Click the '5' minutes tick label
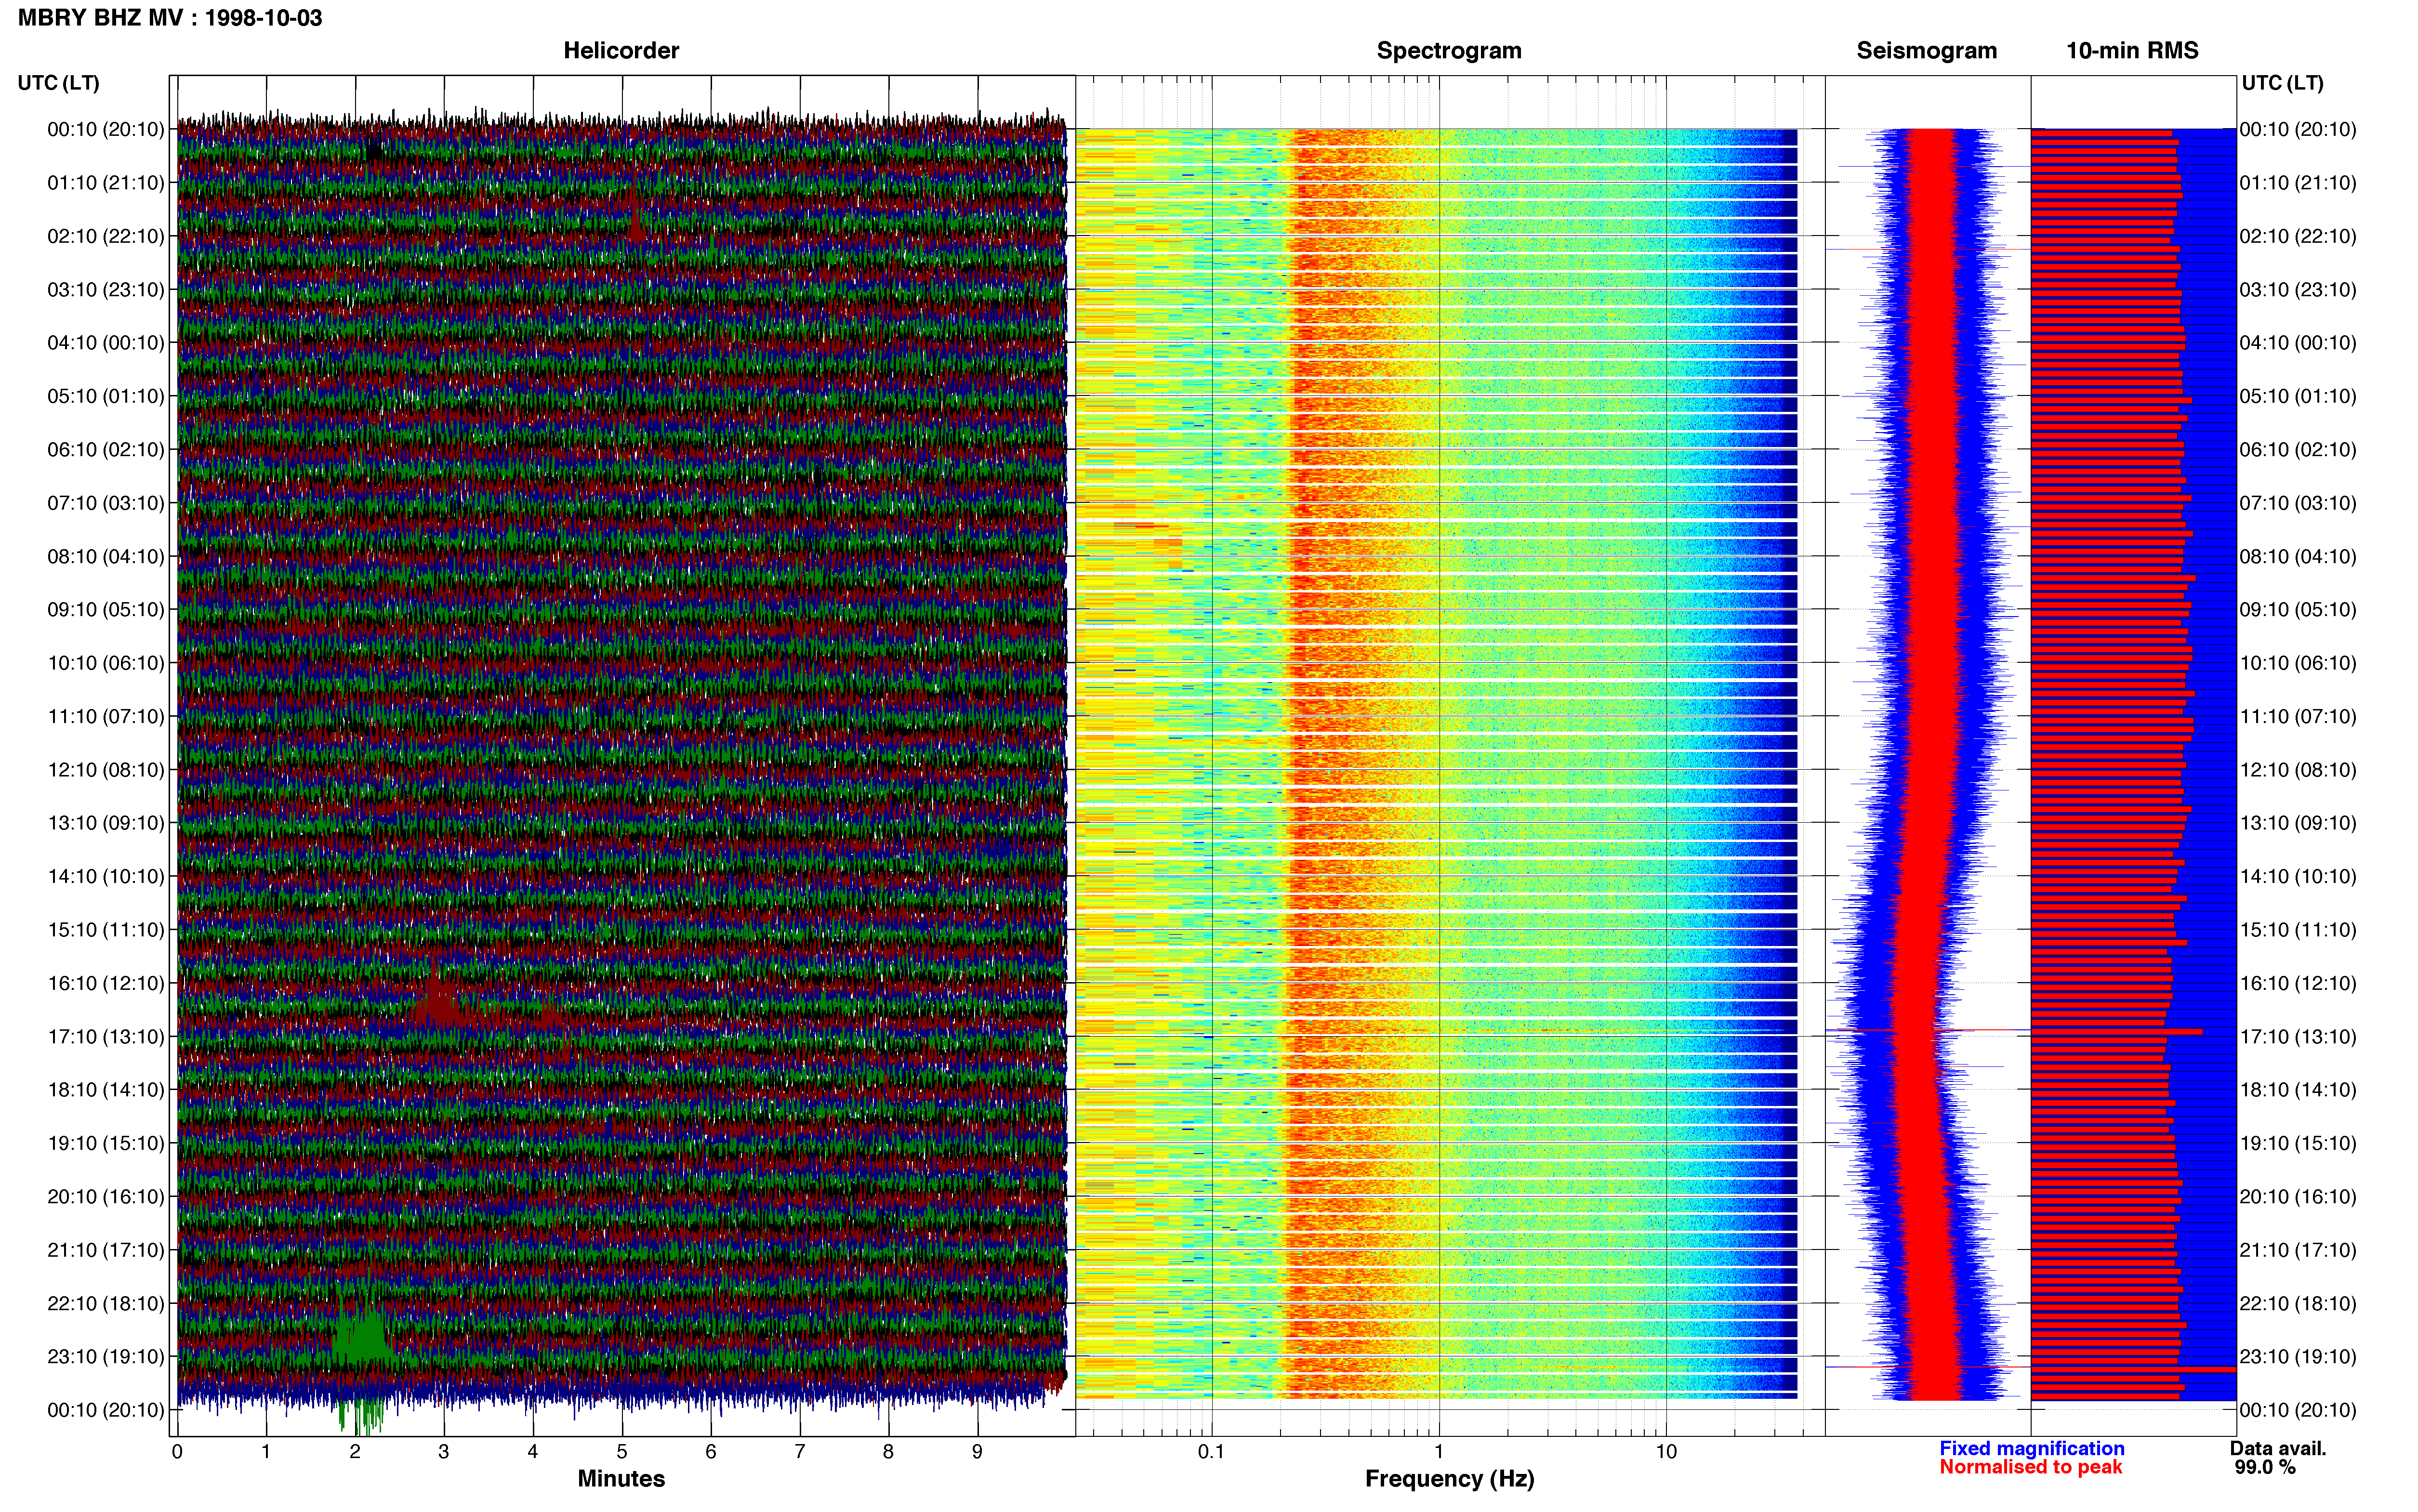The image size is (2418, 1512). pos(622,1451)
